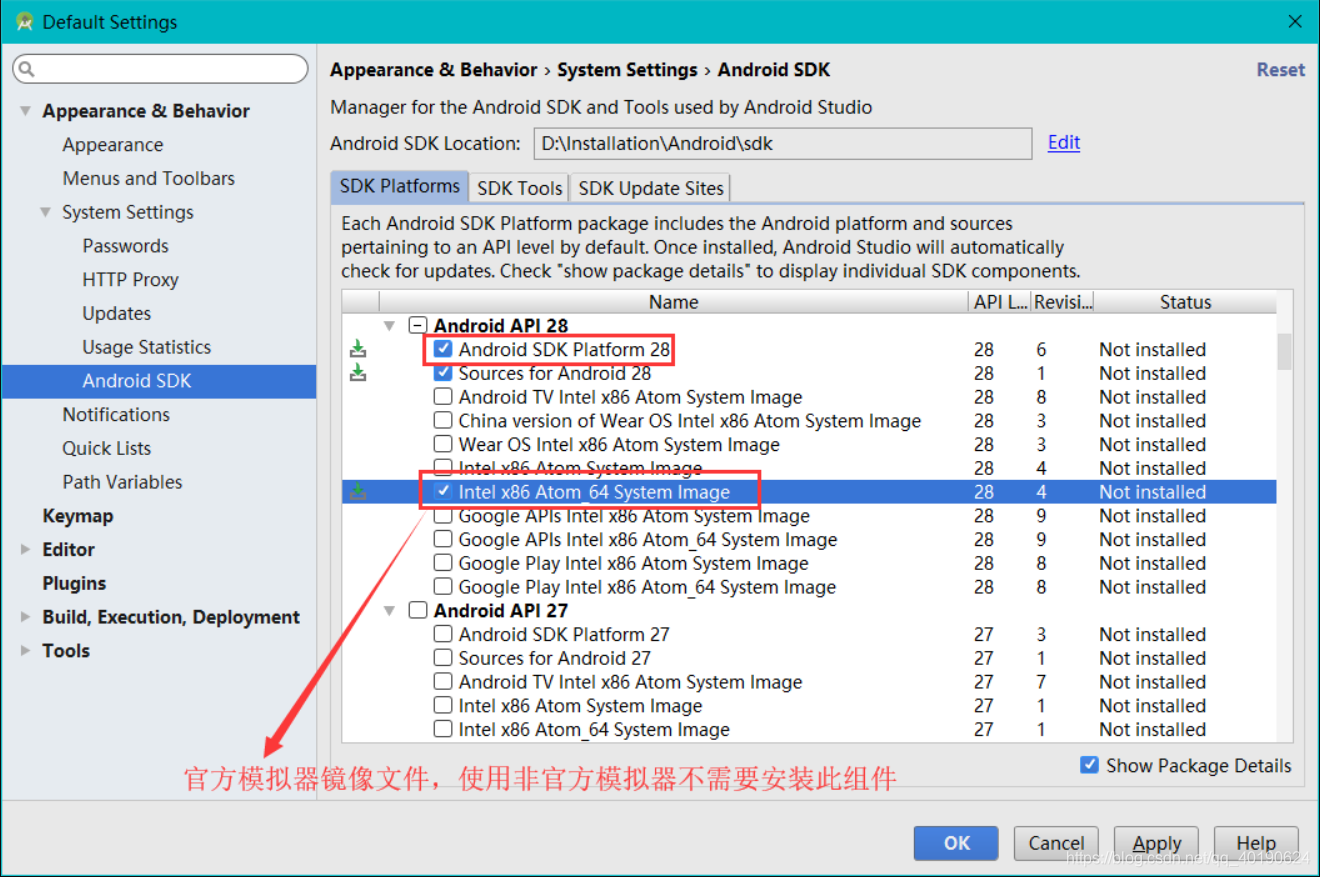Screen dimensions: 1320x877
Task: Click the Android Studio icon in title bar
Action: coord(25,22)
